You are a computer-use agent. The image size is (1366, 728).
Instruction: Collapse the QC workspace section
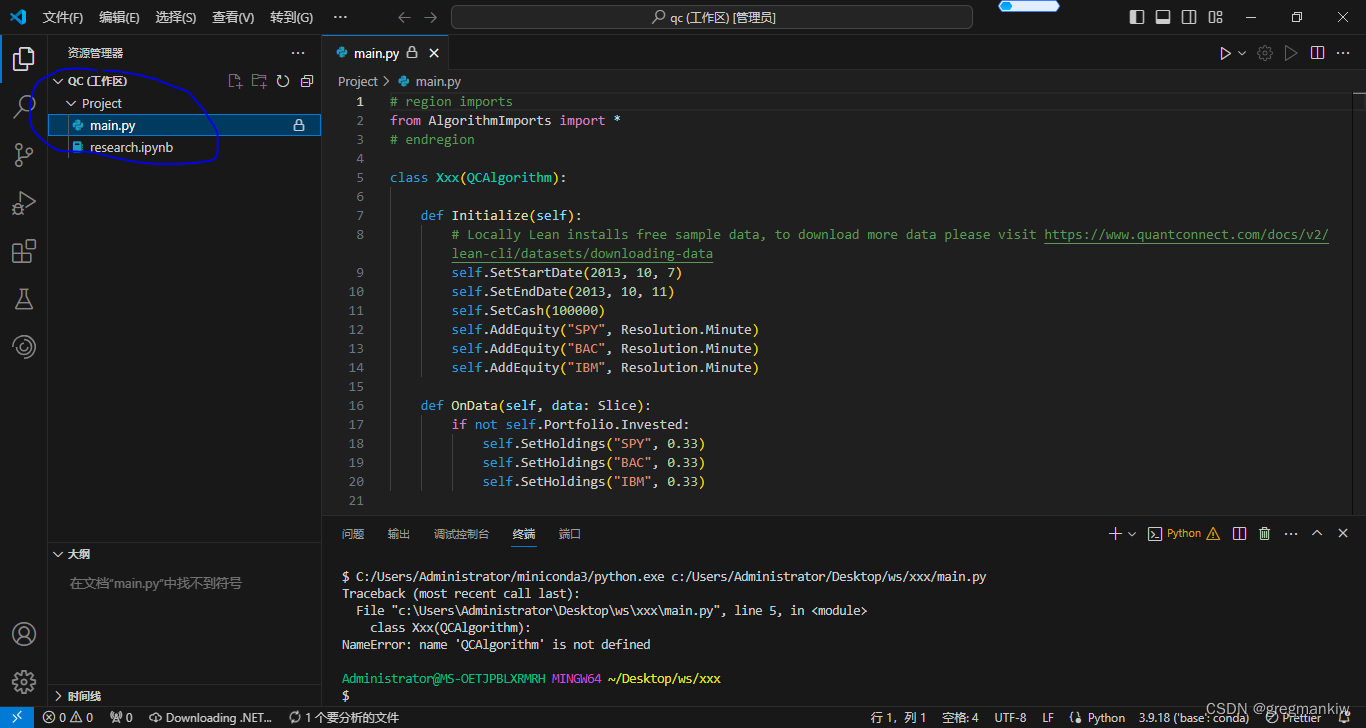click(57, 81)
